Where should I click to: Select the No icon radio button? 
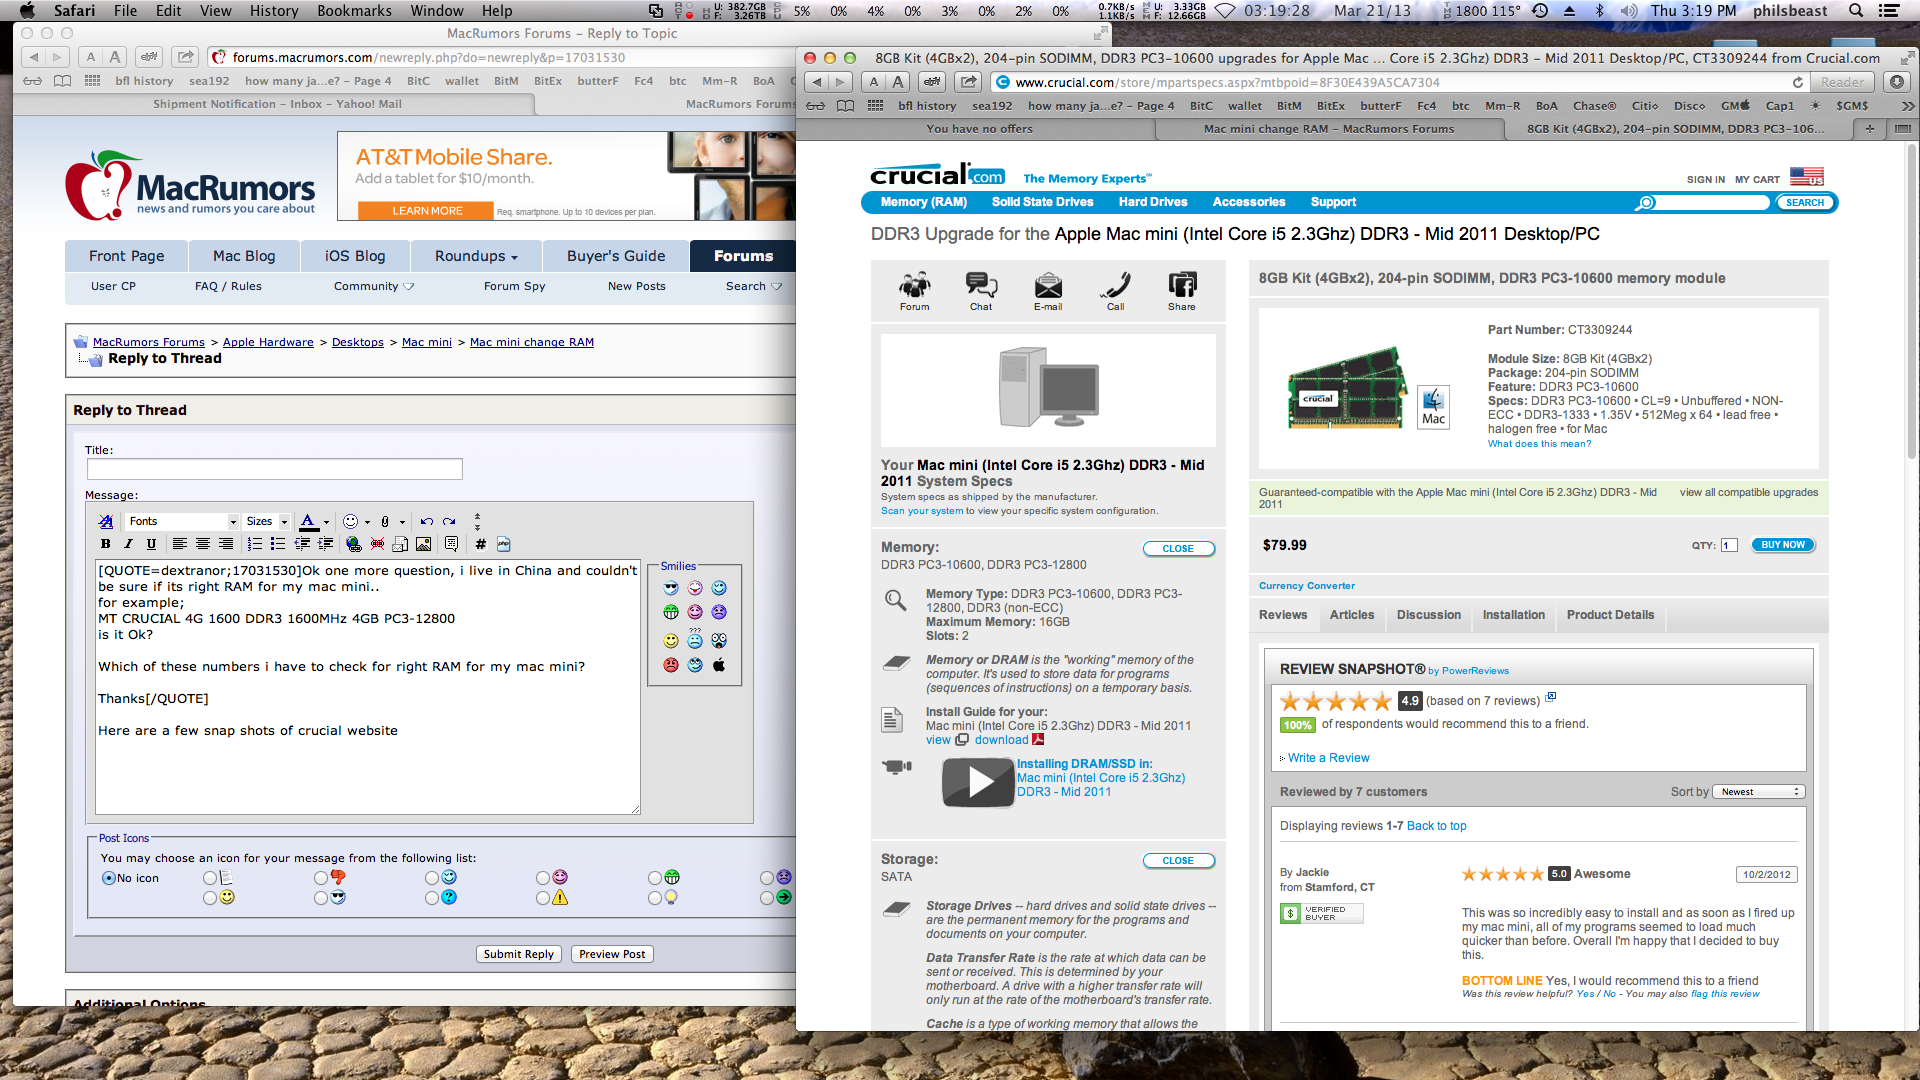click(x=109, y=878)
